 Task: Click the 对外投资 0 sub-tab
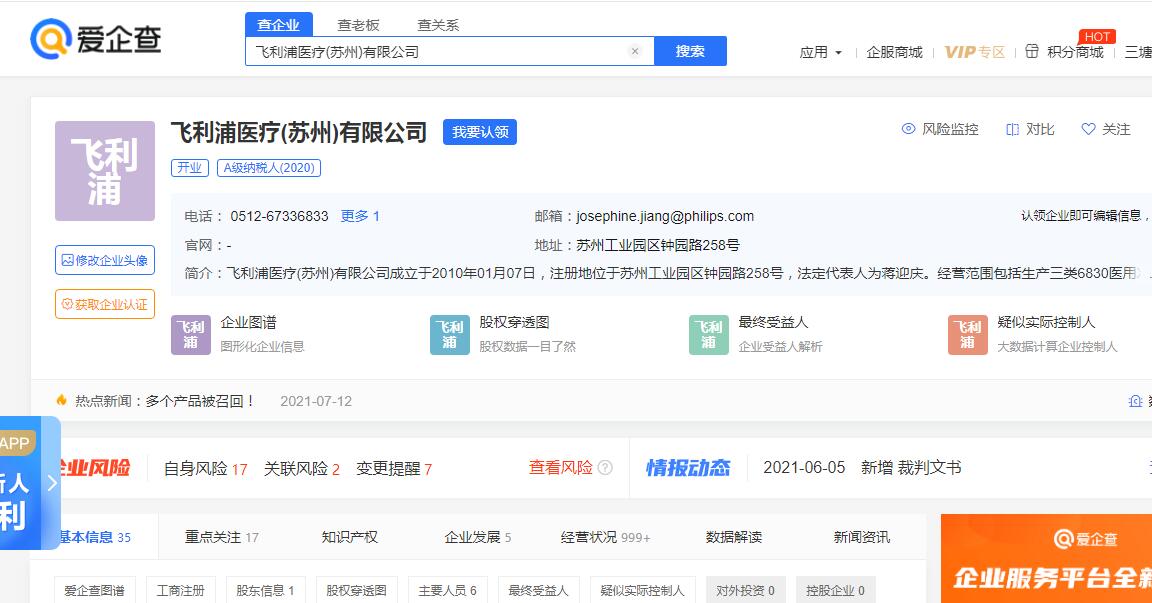point(746,591)
